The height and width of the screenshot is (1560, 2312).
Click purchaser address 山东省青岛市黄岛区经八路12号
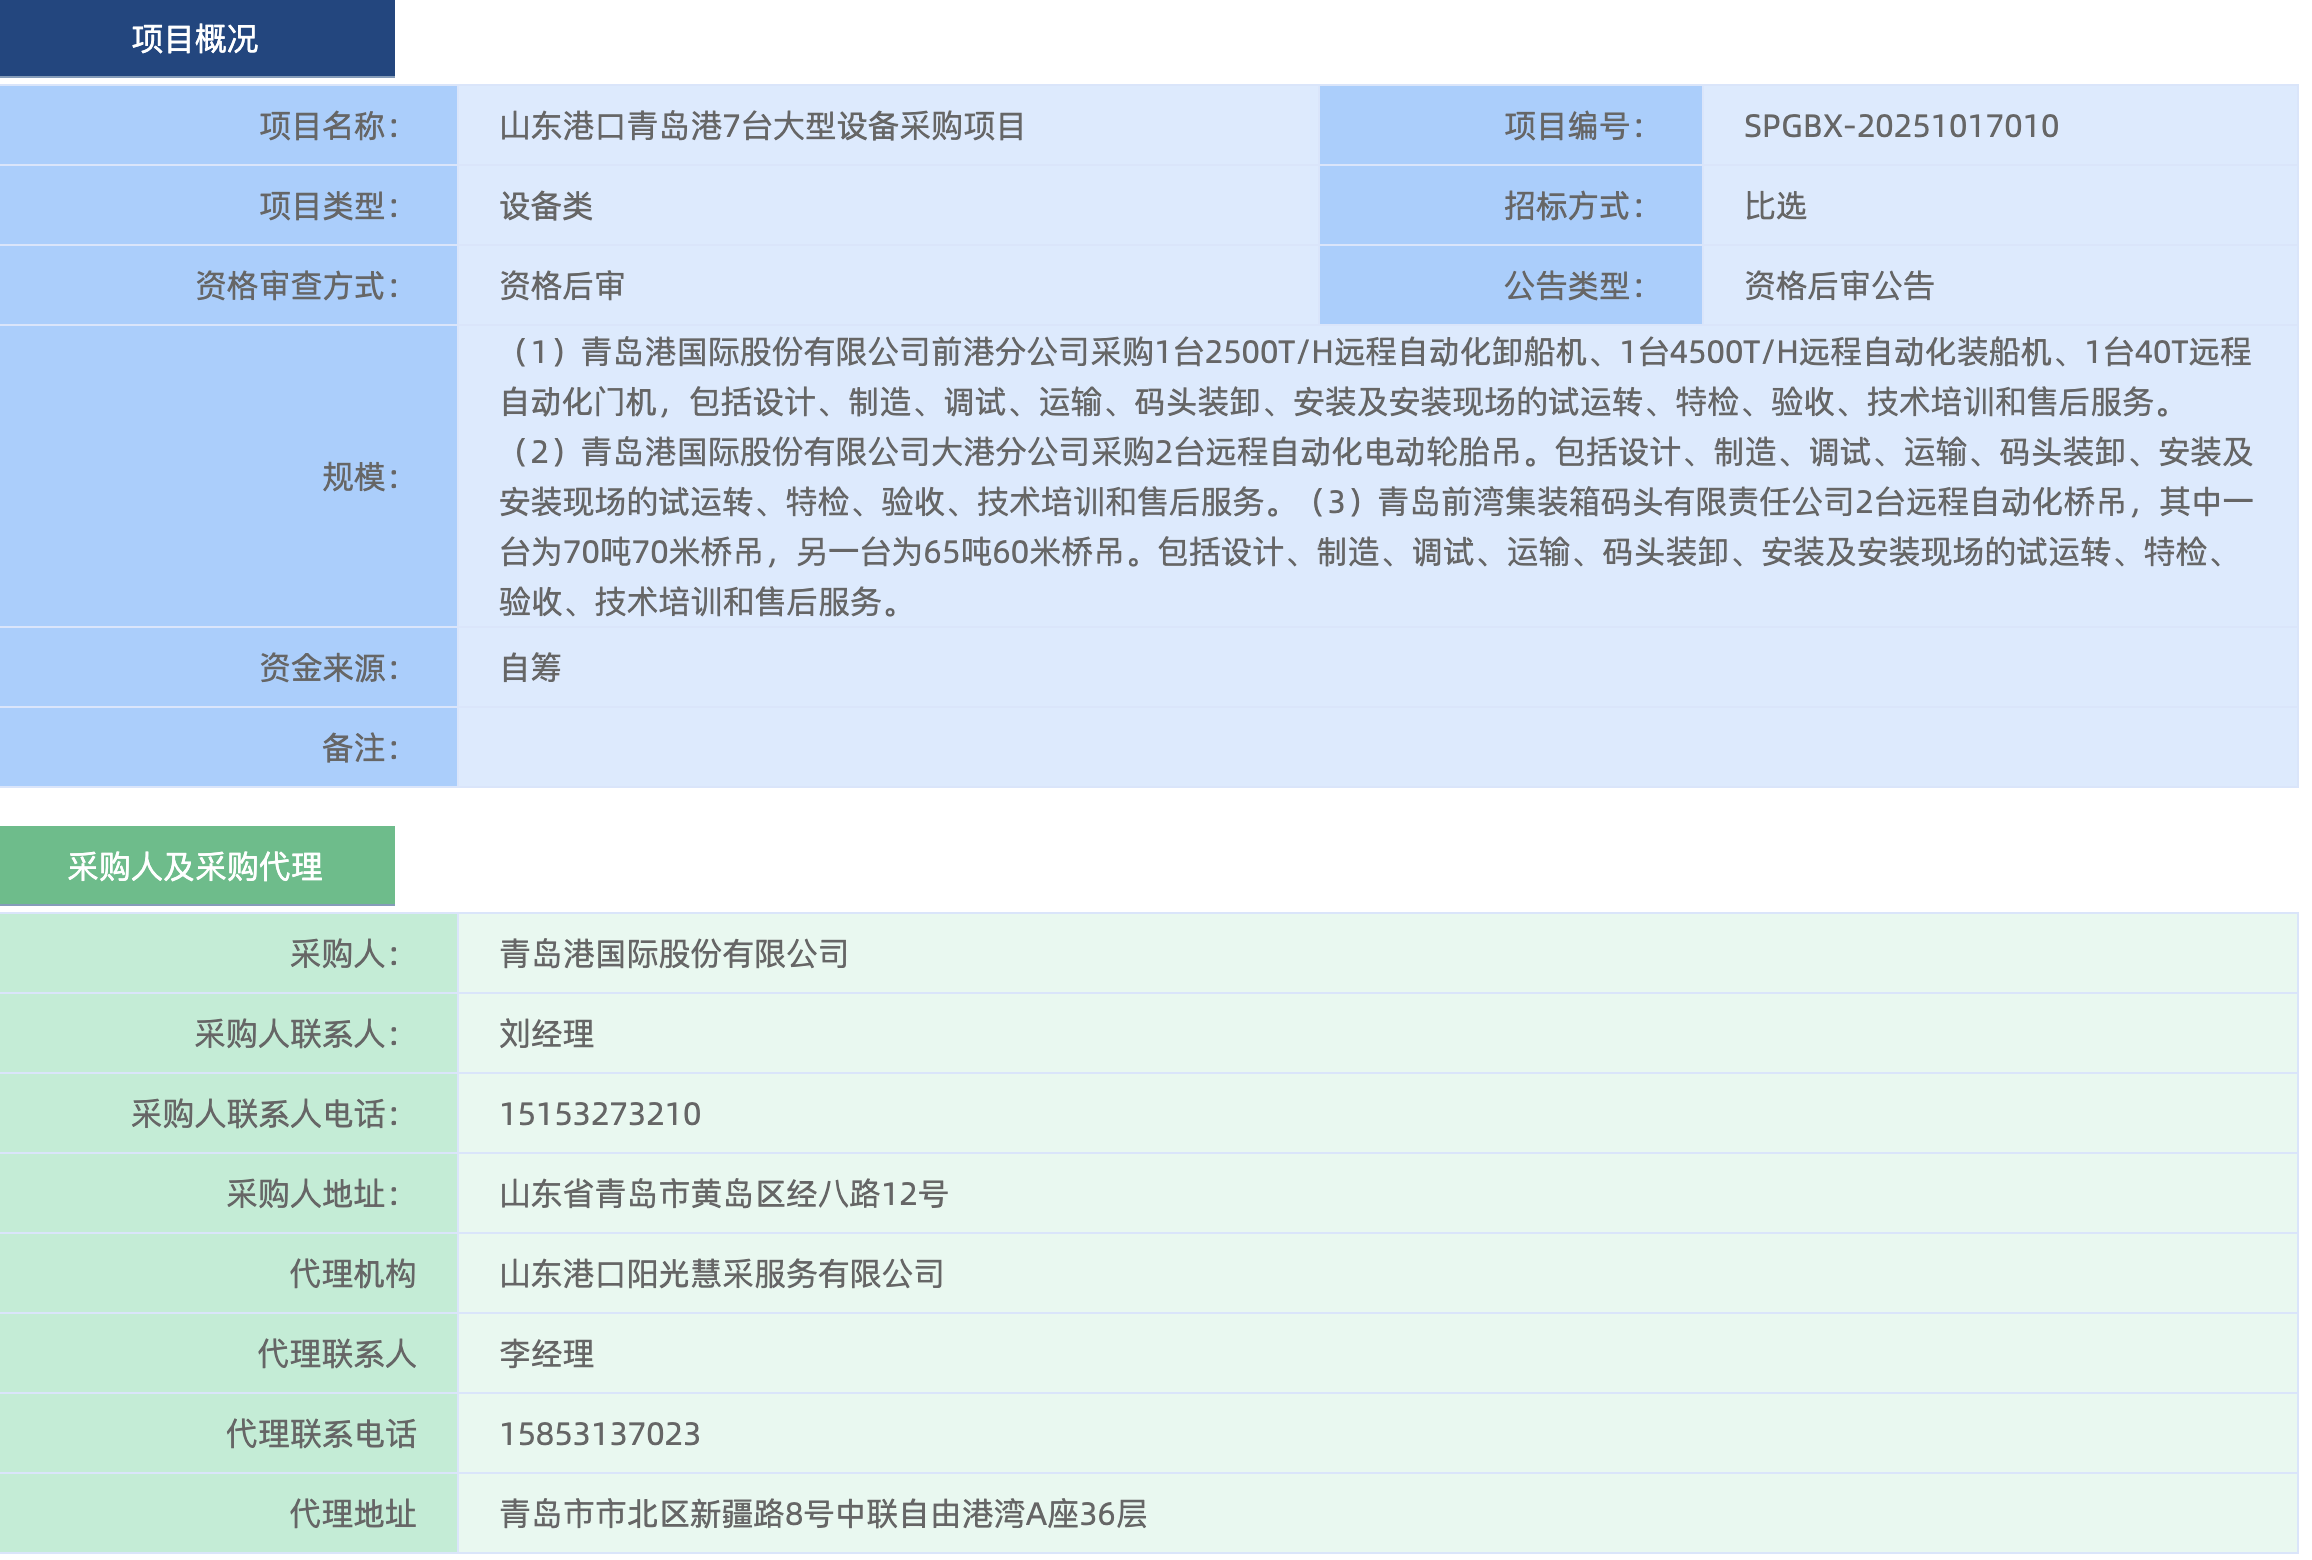pos(723,1194)
